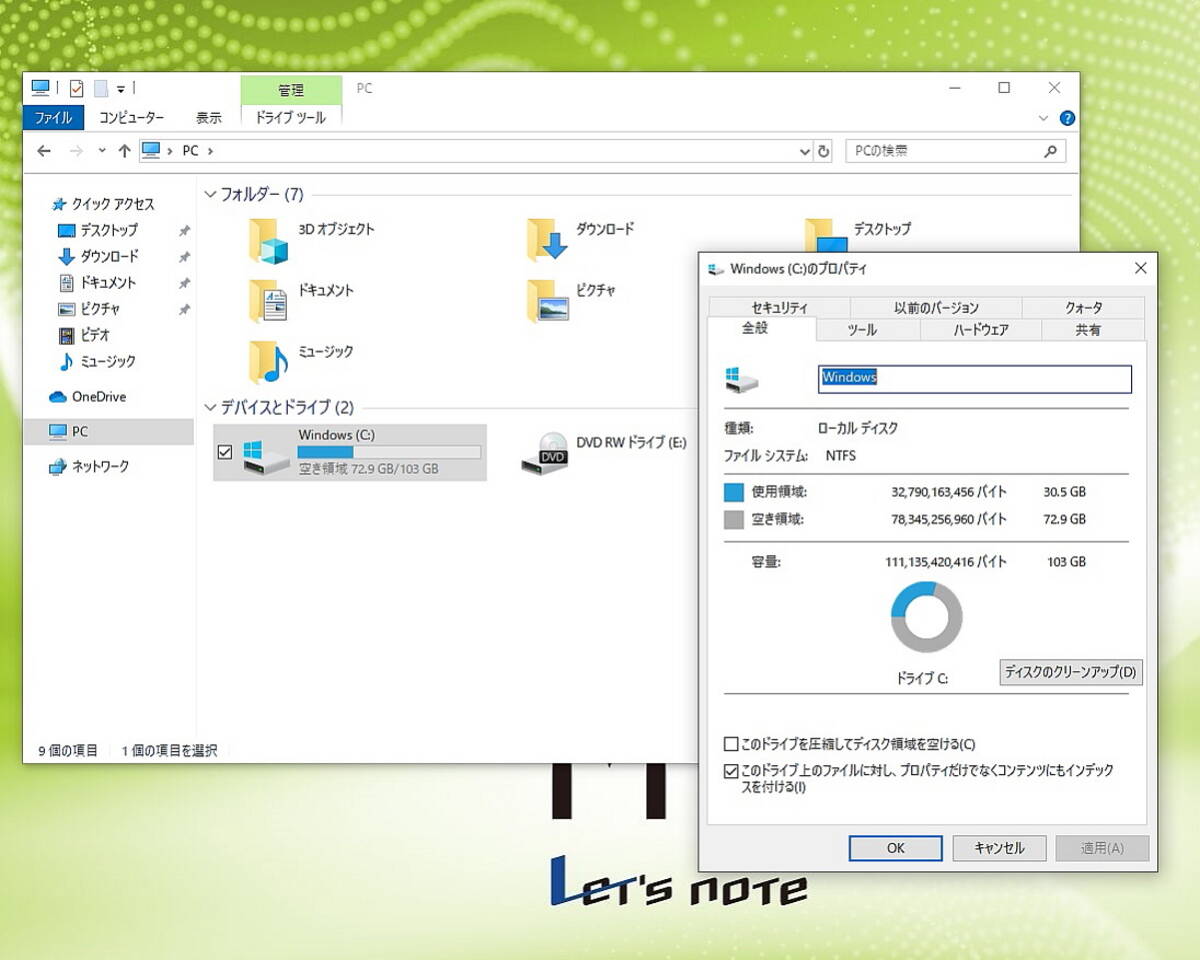This screenshot has width=1200, height=960.
Task: Switch to the 表示 ribbon tab
Action: [x=208, y=117]
